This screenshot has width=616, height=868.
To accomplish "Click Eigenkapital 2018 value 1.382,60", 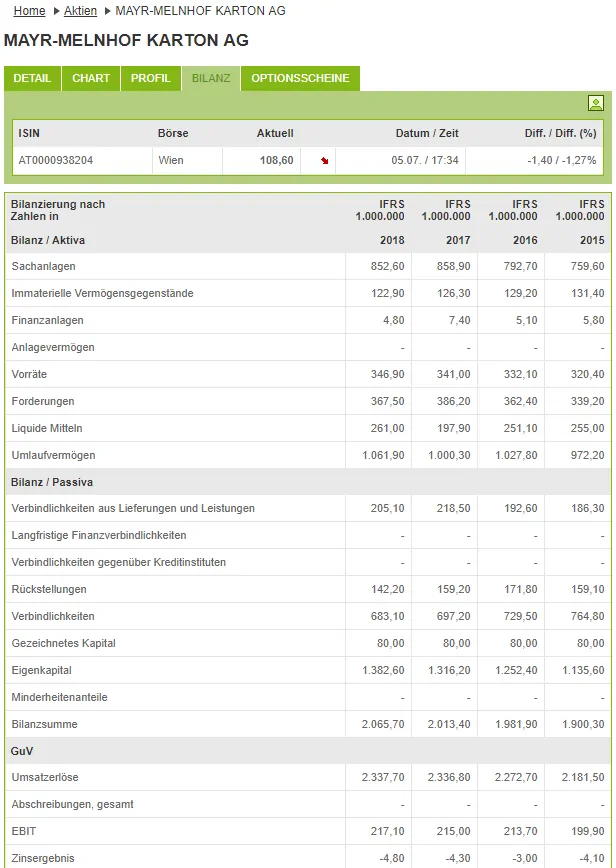I will (384, 670).
